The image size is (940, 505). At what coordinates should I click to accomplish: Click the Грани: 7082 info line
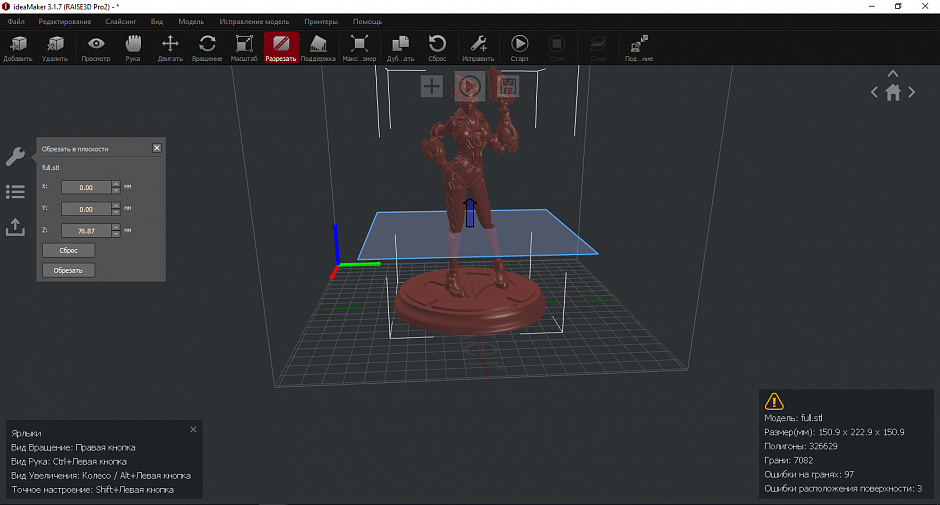point(789,461)
